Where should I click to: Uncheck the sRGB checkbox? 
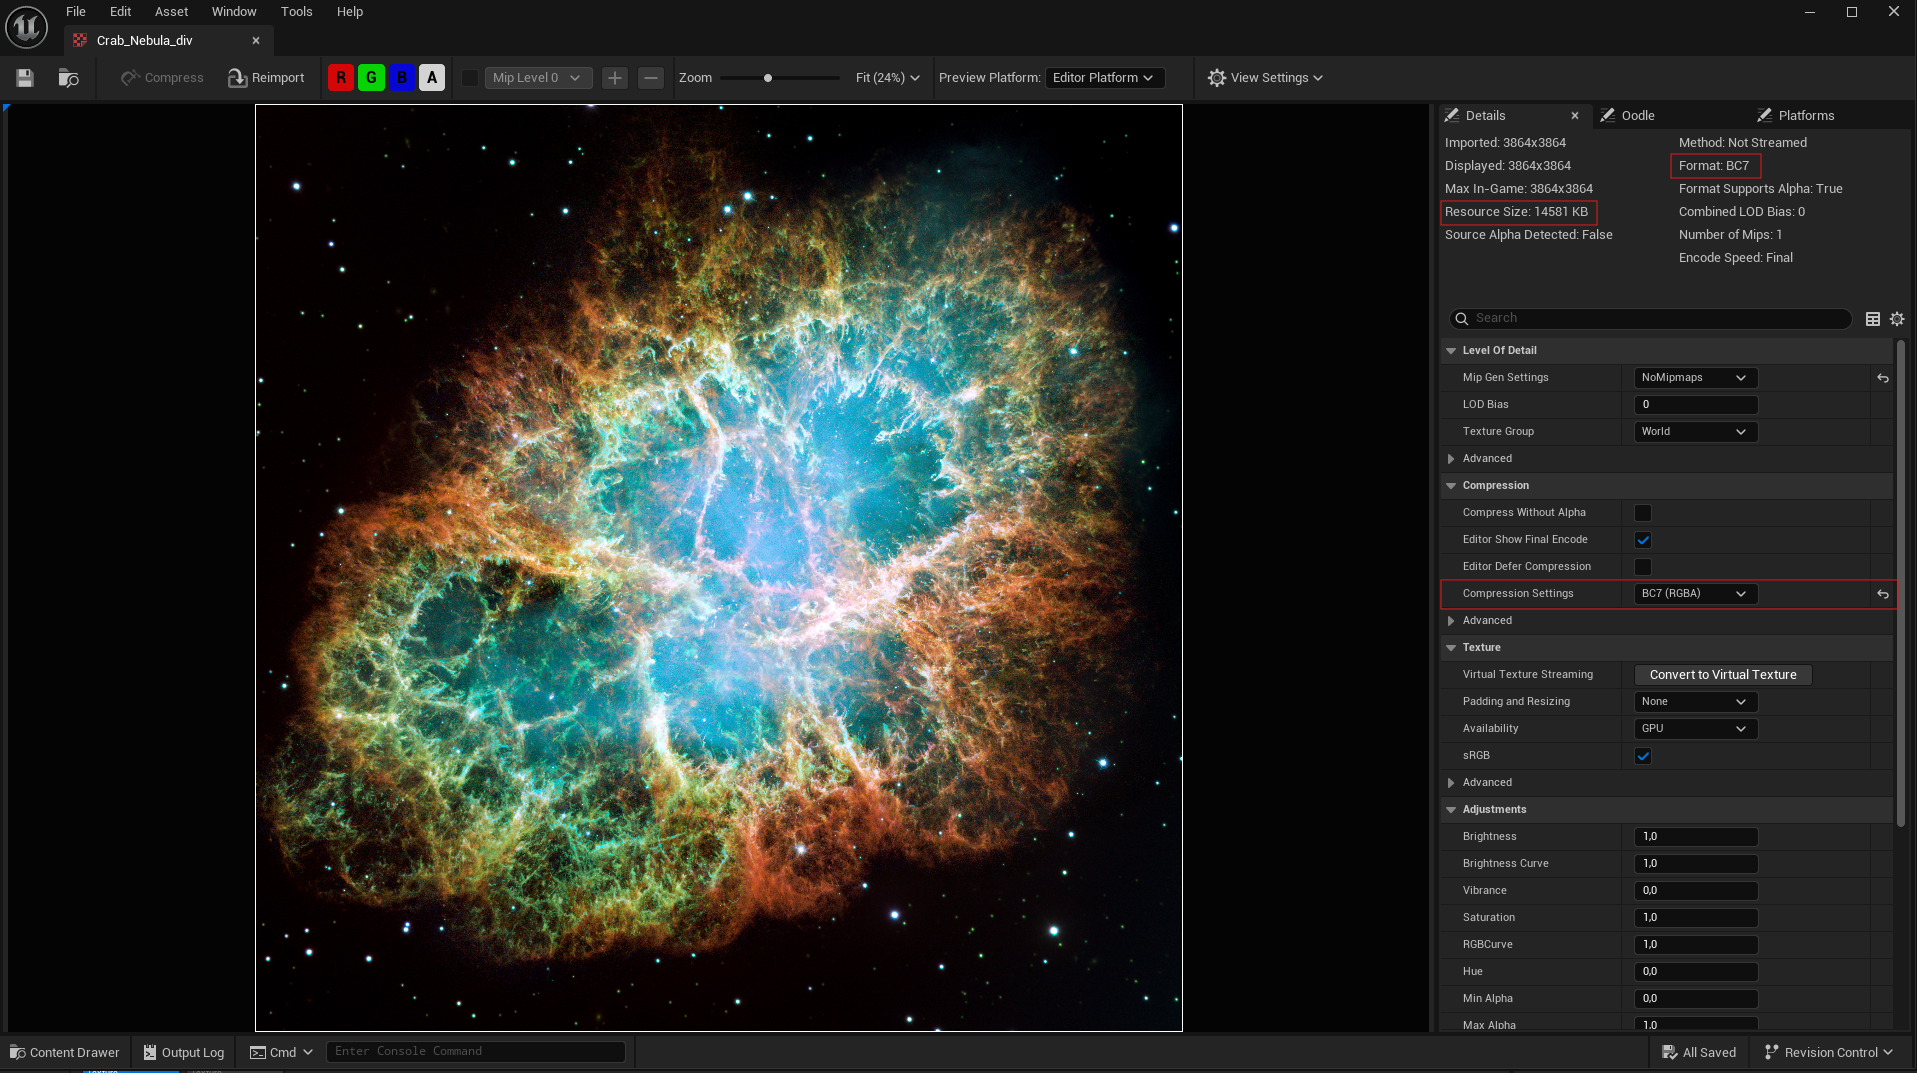pos(1643,756)
